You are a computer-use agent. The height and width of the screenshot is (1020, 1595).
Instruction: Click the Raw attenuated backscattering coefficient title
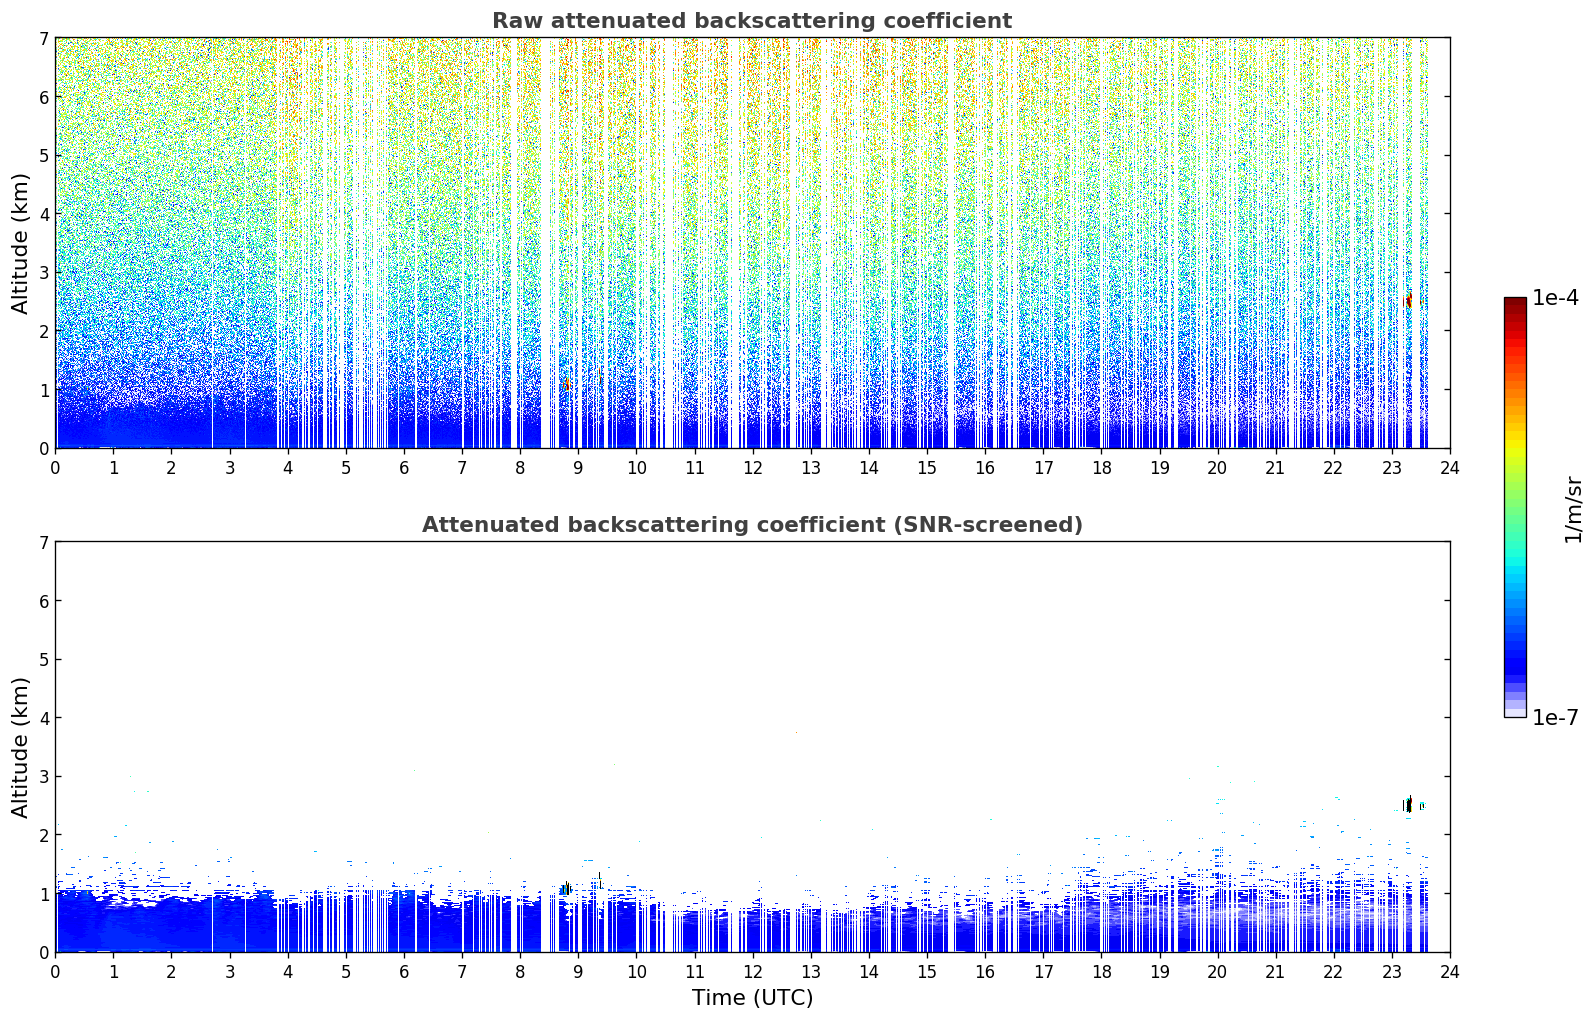click(x=752, y=21)
